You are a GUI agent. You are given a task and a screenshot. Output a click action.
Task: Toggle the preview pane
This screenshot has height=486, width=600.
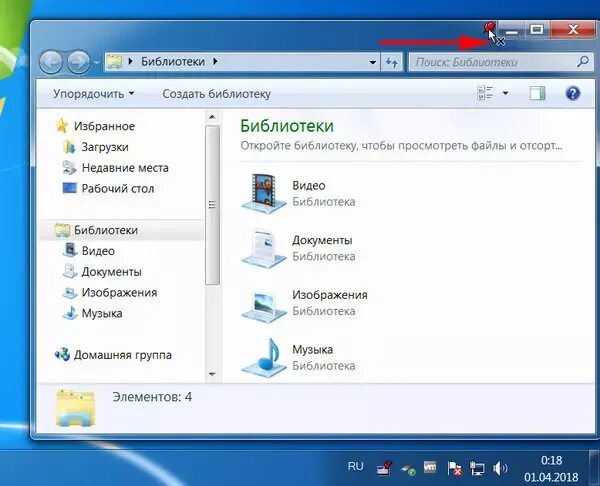click(x=537, y=93)
